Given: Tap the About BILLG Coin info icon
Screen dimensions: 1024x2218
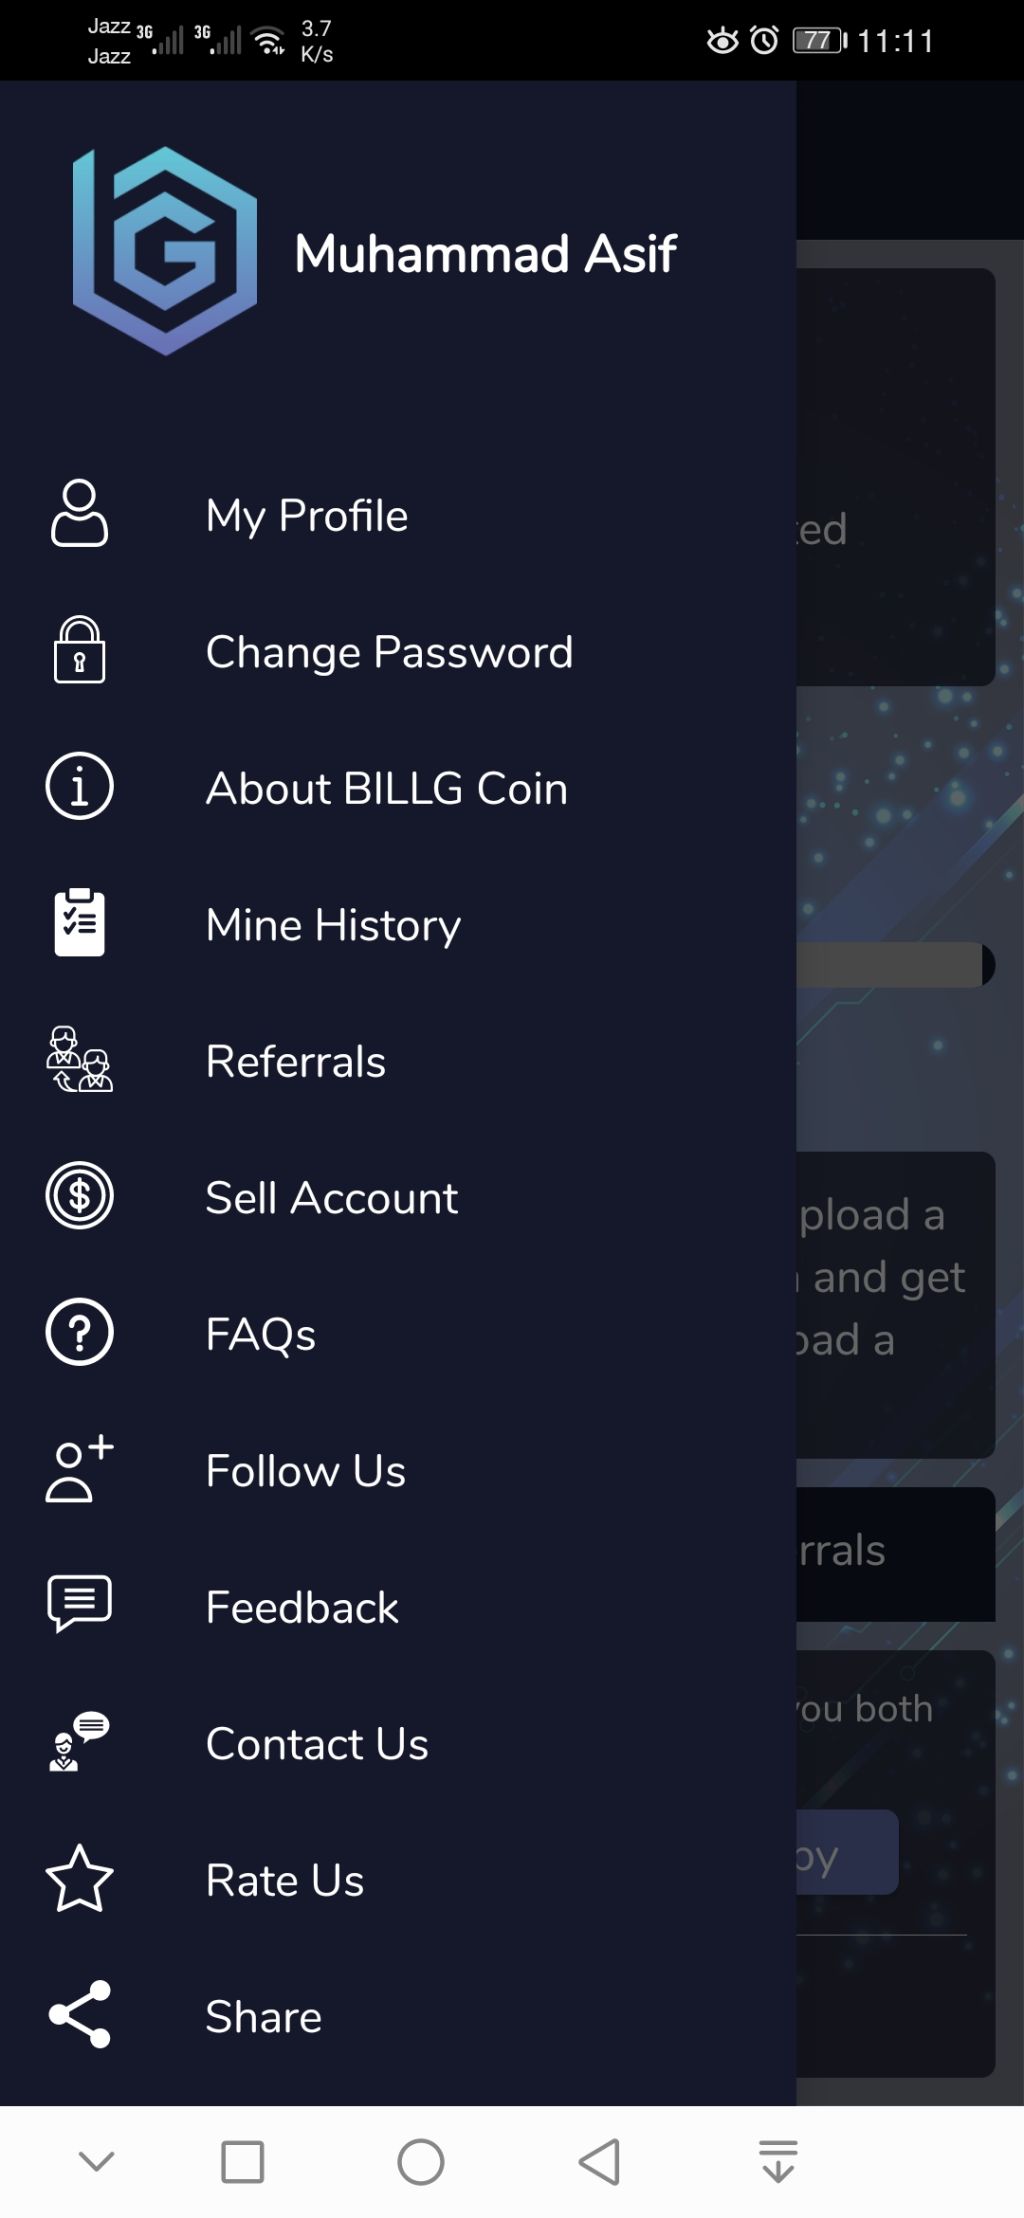Looking at the screenshot, I should pos(79,786).
